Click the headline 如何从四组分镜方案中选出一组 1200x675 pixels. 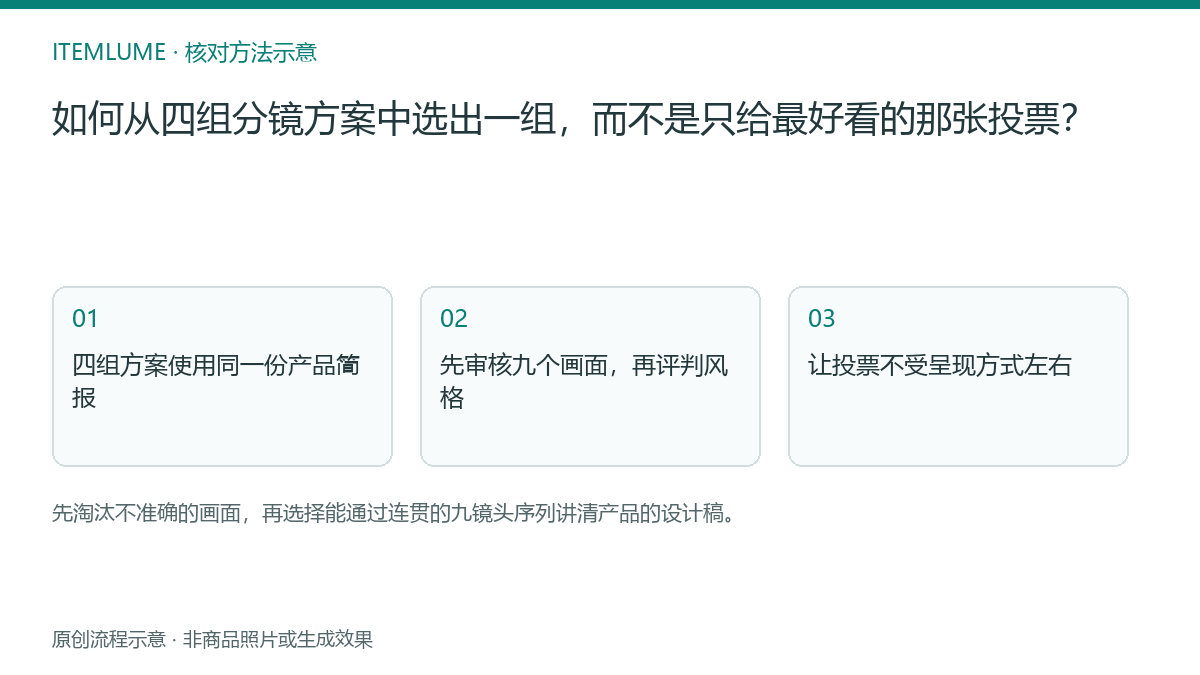(x=564, y=119)
